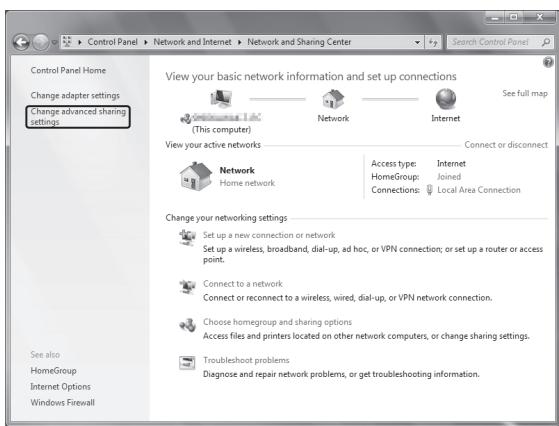
Task: Open Windows Firewall under See also
Action: tap(62, 402)
